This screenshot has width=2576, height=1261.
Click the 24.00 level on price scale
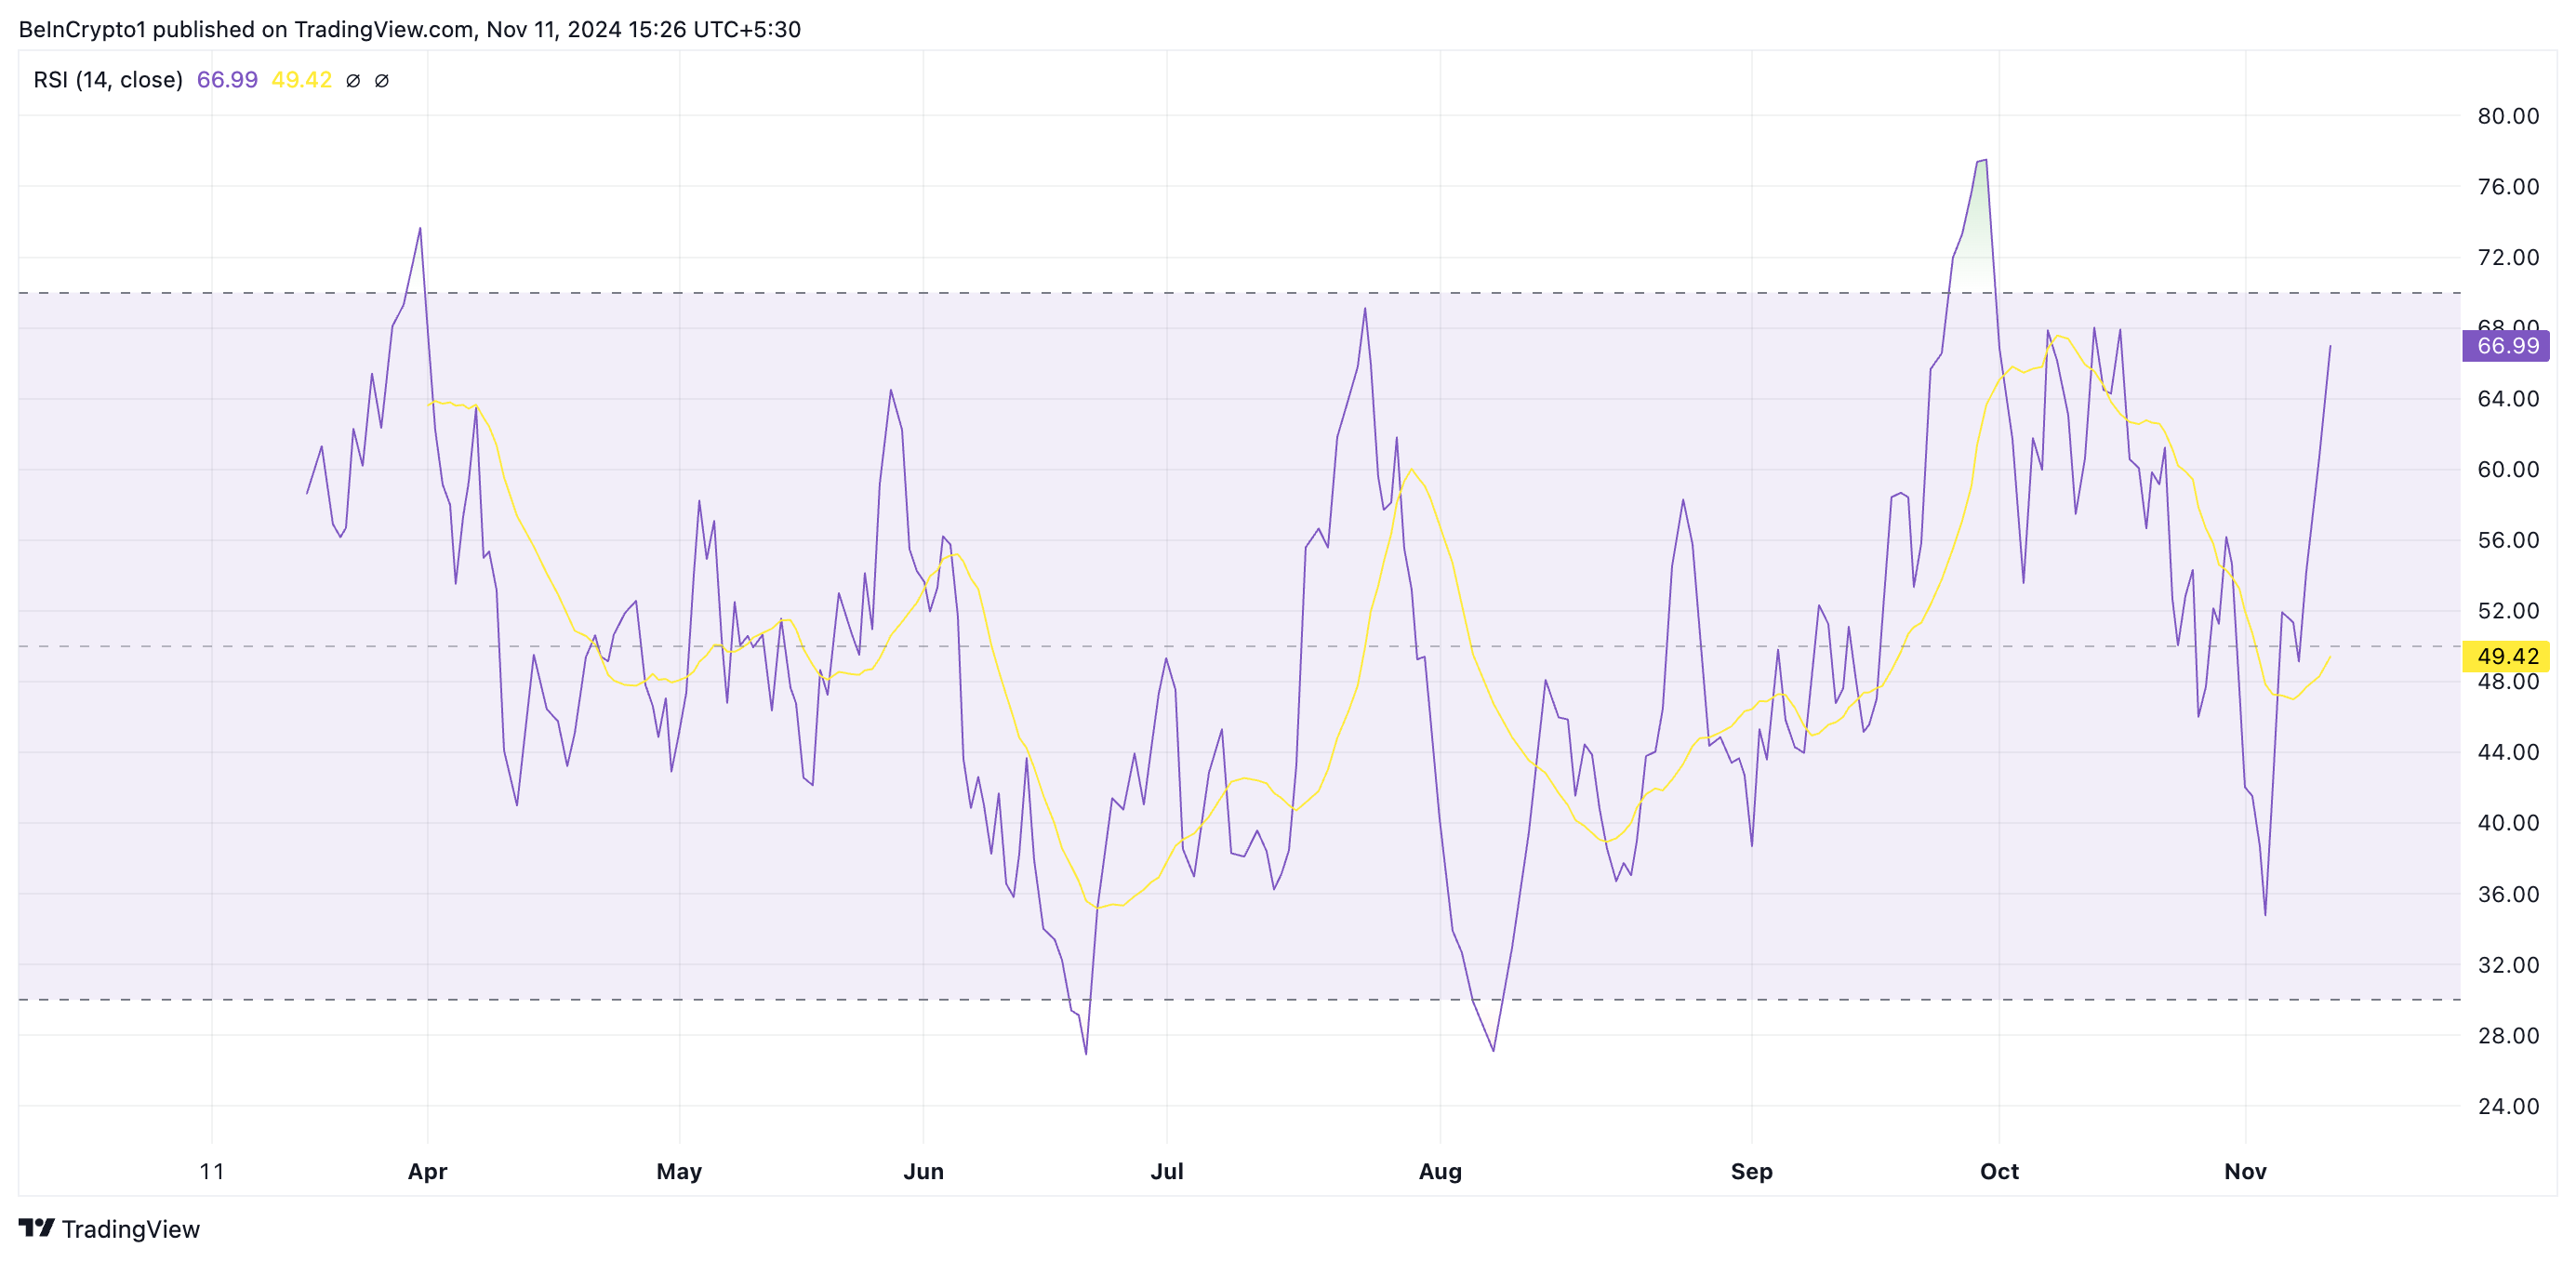2507,1106
